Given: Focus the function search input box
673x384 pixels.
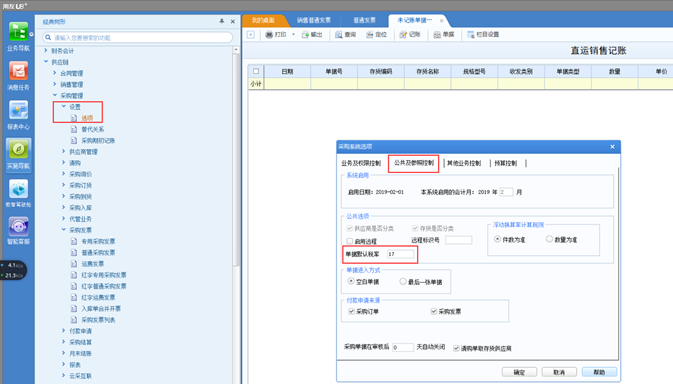Looking at the screenshot, I should coord(137,38).
